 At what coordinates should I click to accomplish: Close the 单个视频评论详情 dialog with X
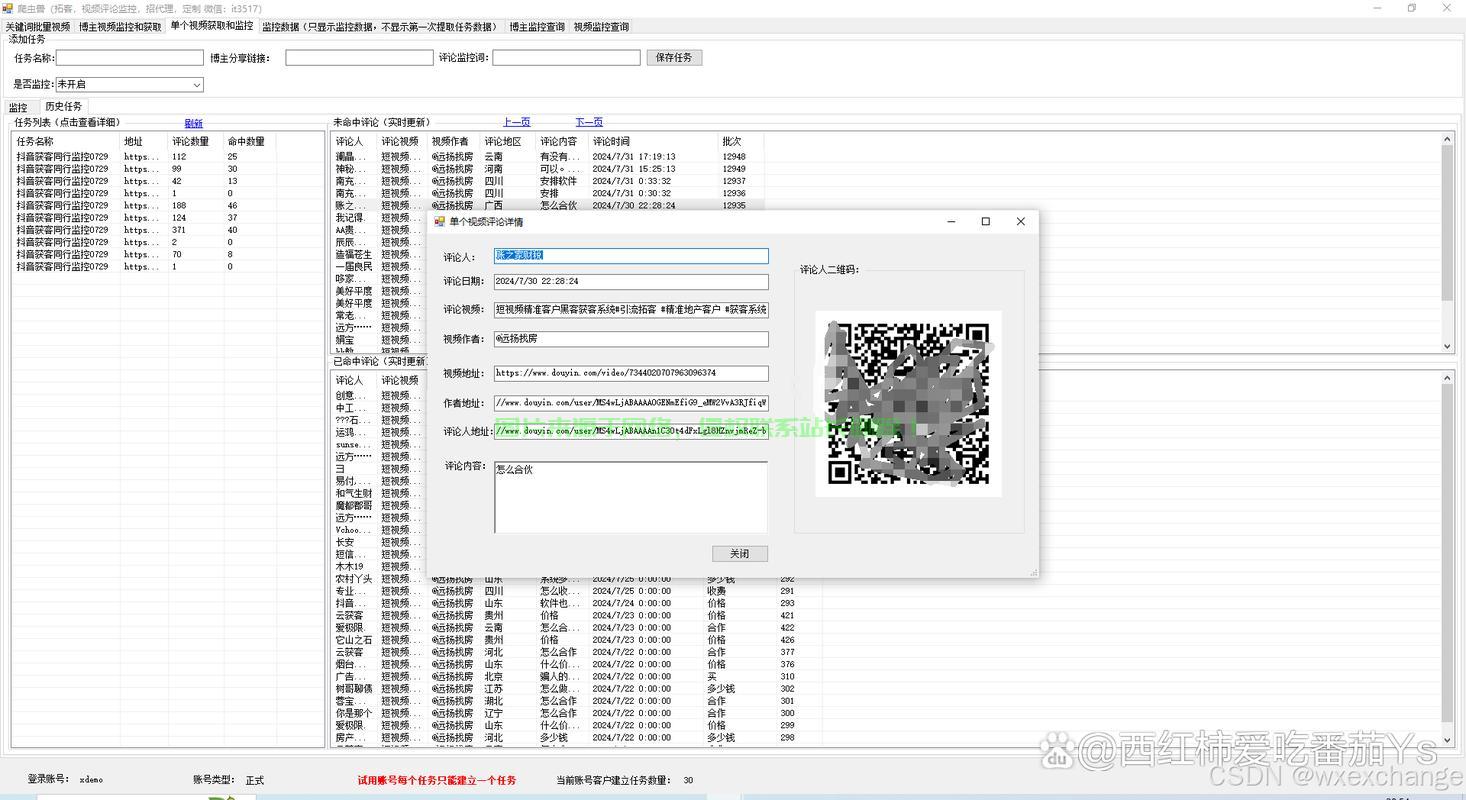(x=1020, y=222)
